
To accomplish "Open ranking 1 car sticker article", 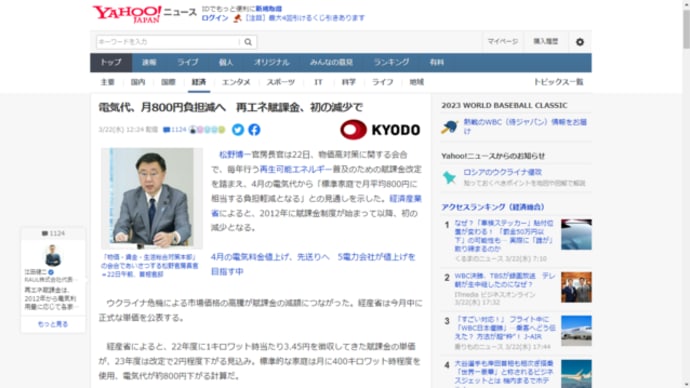I will pyautogui.click(x=504, y=236).
